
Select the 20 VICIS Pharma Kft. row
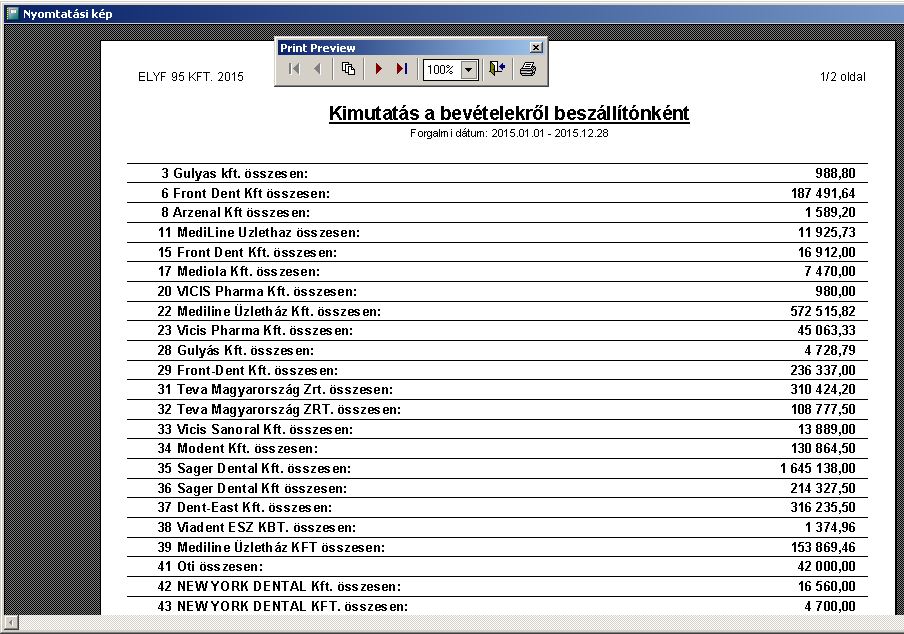click(497, 291)
